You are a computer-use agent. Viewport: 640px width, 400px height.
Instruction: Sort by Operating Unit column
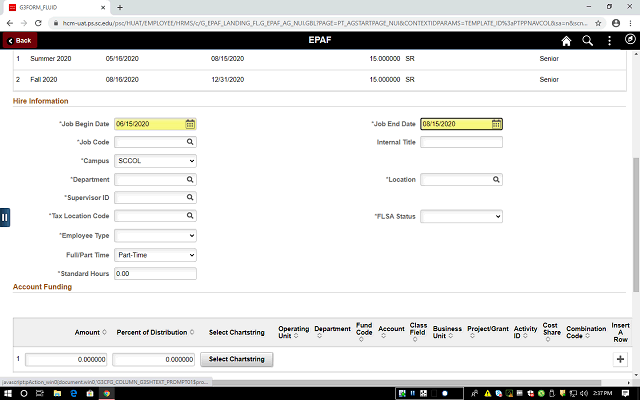pyautogui.click(x=293, y=332)
